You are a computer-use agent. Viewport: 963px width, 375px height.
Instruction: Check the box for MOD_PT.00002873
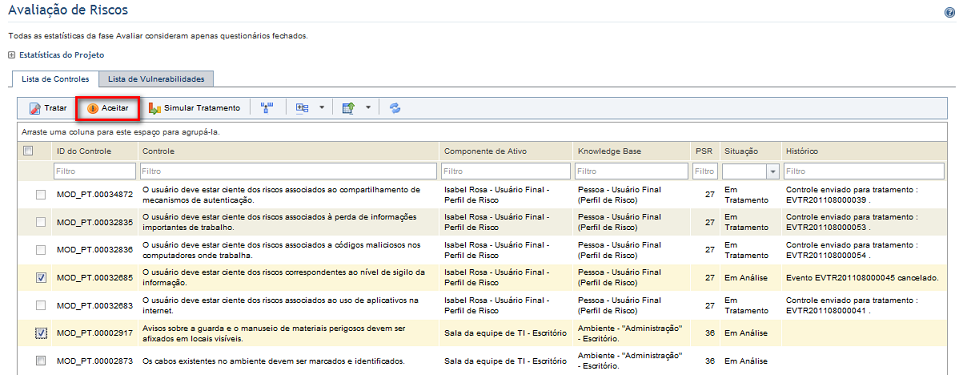pyautogui.click(x=41, y=361)
